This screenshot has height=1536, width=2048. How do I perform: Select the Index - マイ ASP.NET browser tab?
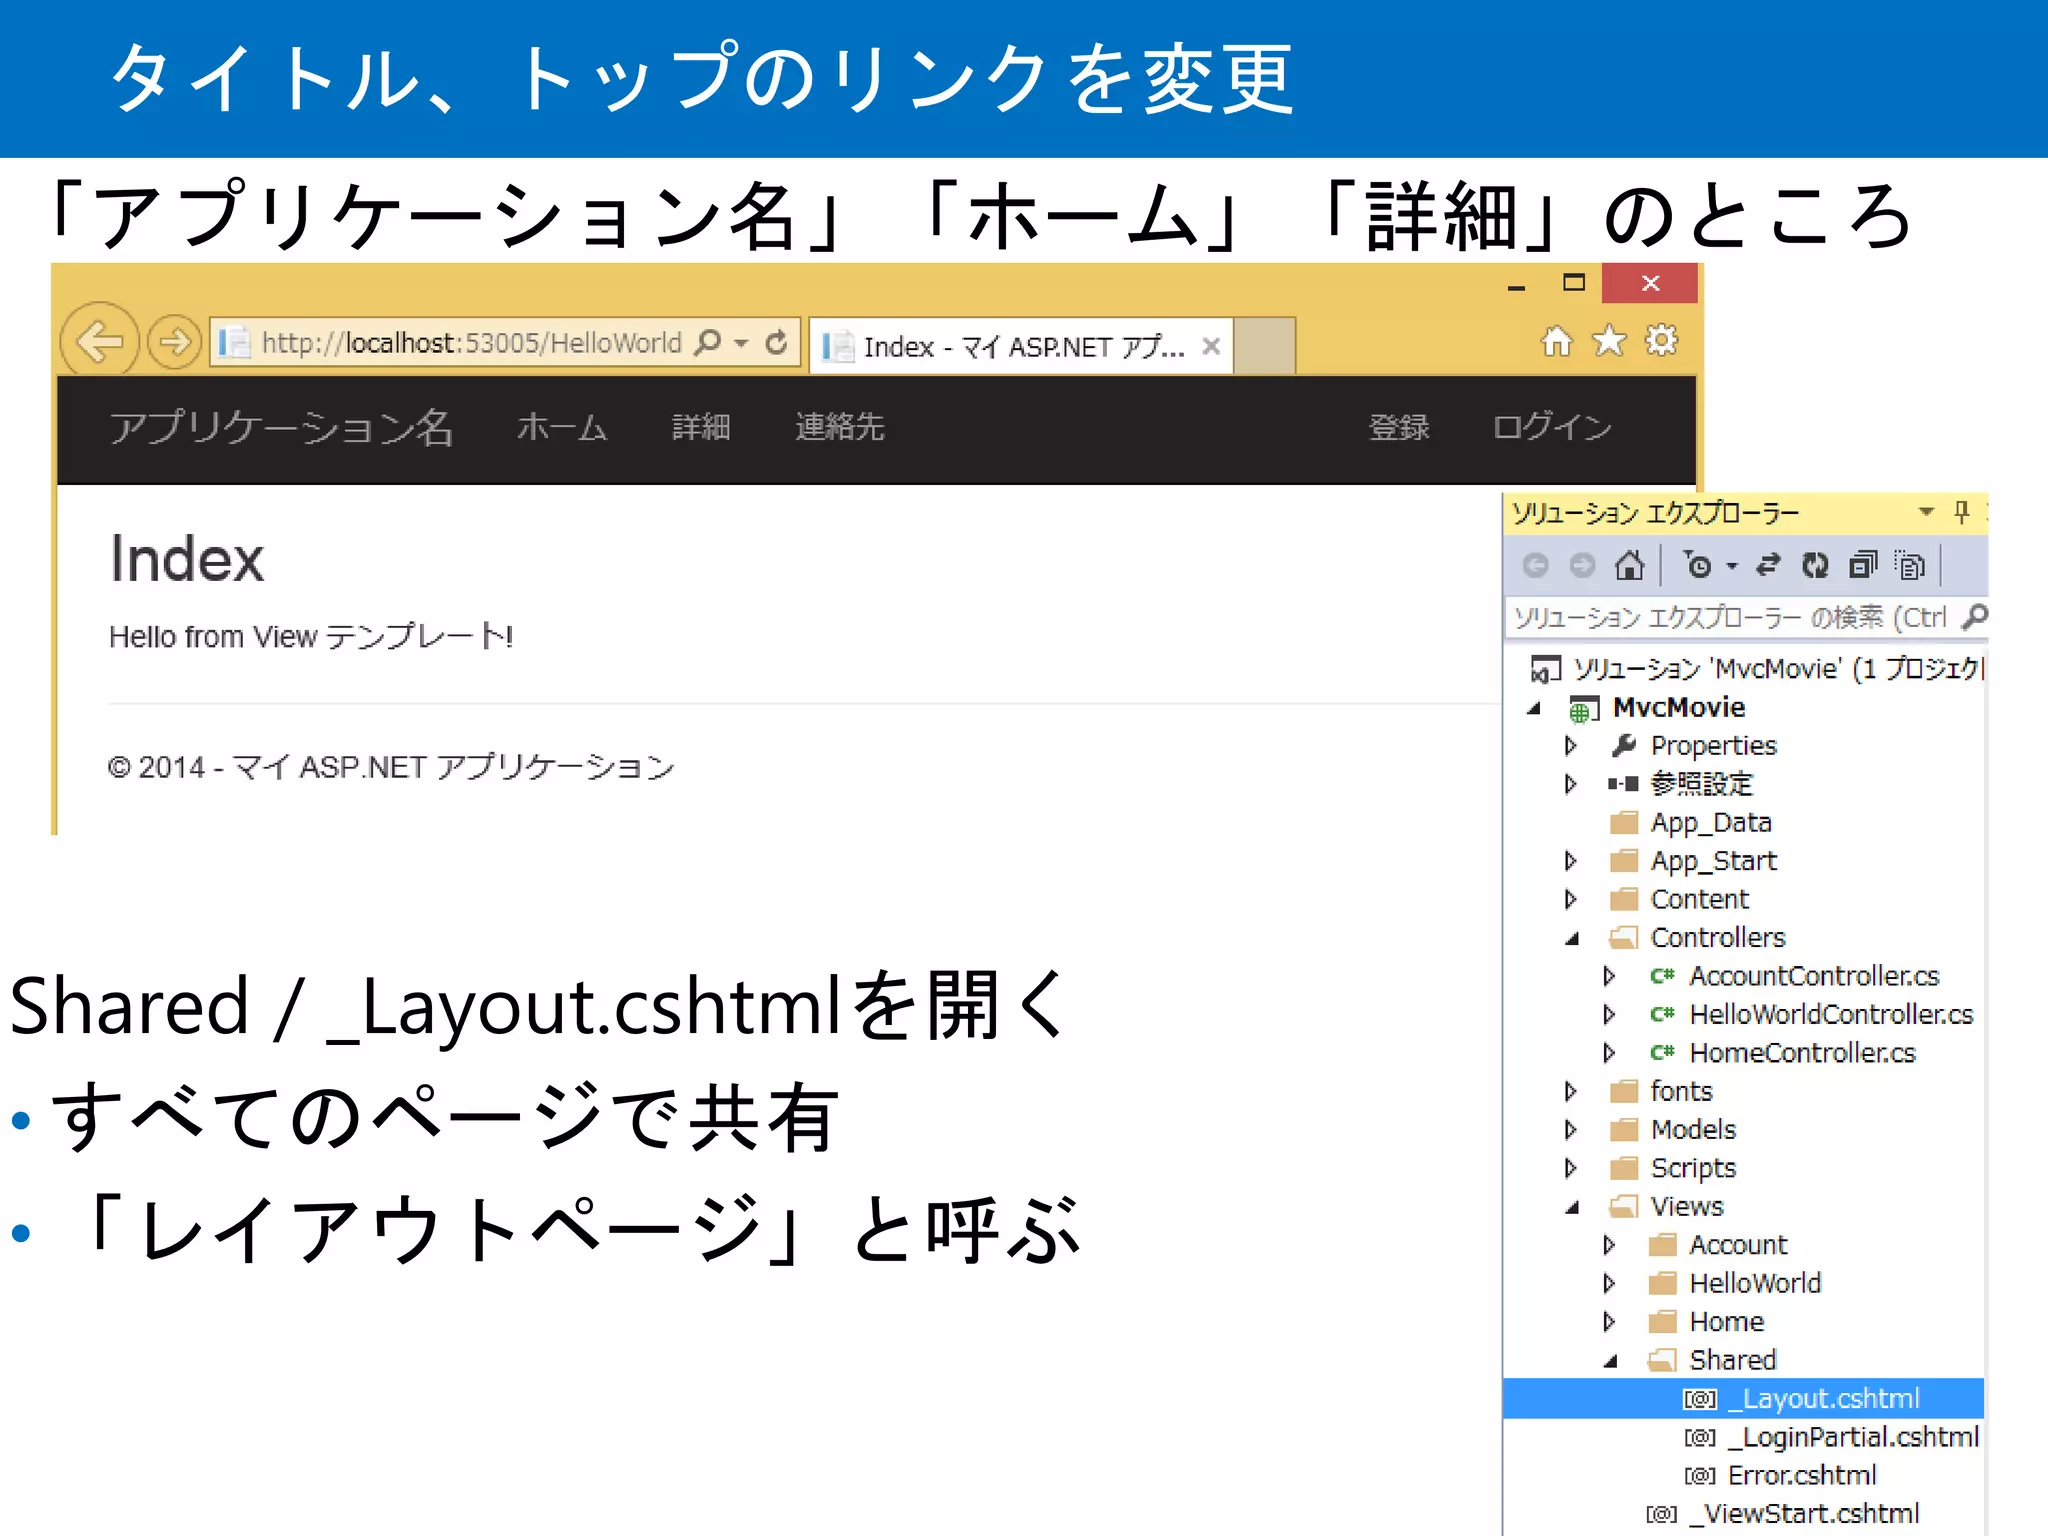[1022, 346]
